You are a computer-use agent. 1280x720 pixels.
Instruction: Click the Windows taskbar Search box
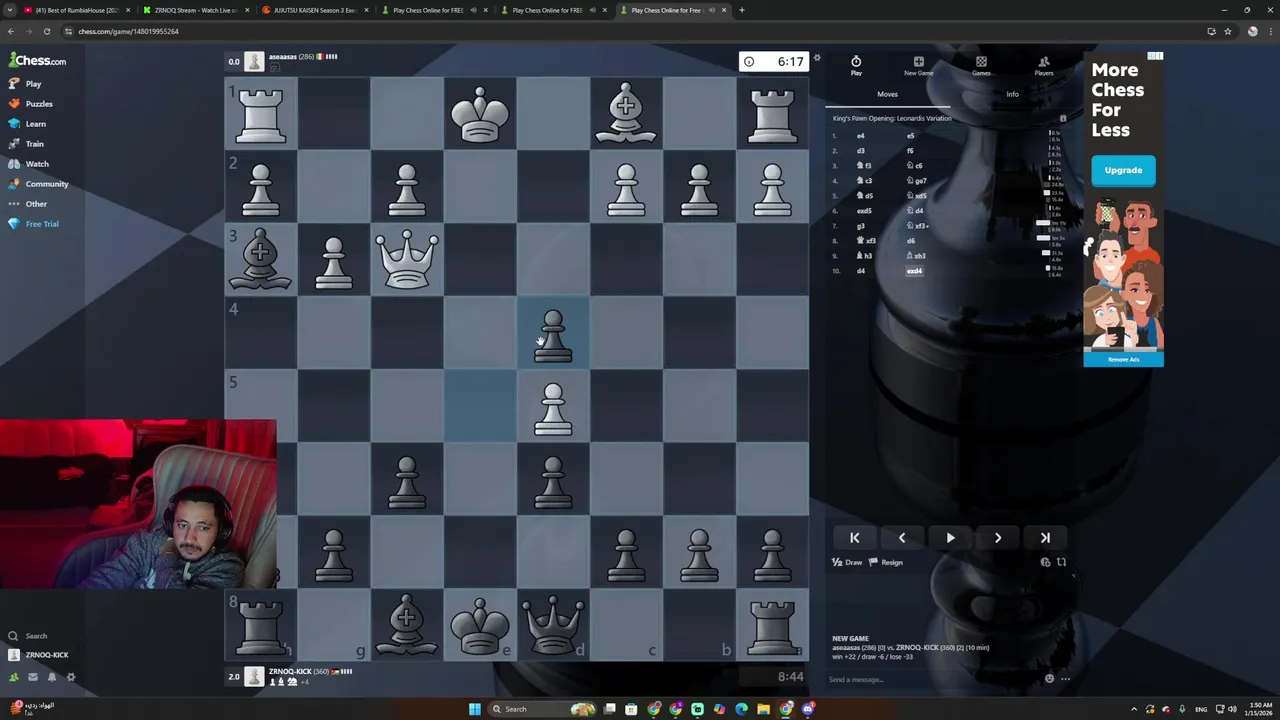[x=540, y=709]
